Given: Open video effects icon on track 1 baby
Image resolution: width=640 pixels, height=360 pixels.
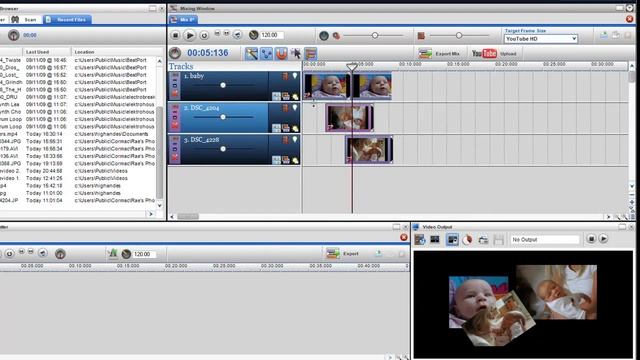Looking at the screenshot, I should [x=286, y=96].
